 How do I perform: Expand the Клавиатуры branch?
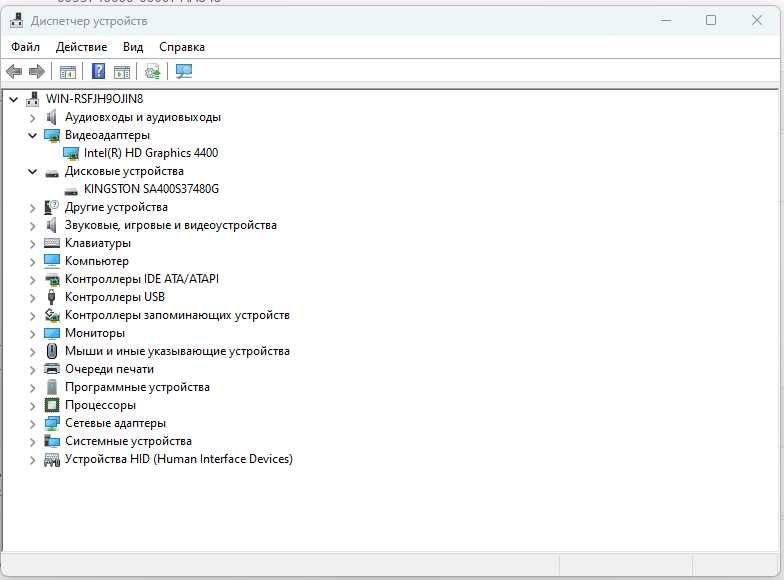[x=32, y=244]
